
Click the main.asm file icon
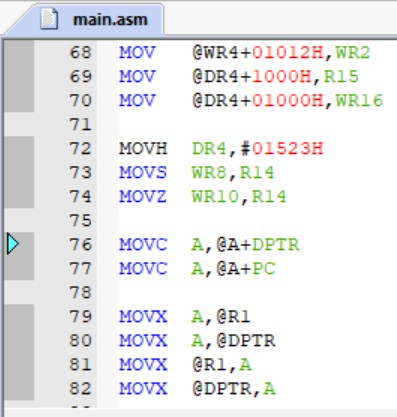click(x=49, y=19)
